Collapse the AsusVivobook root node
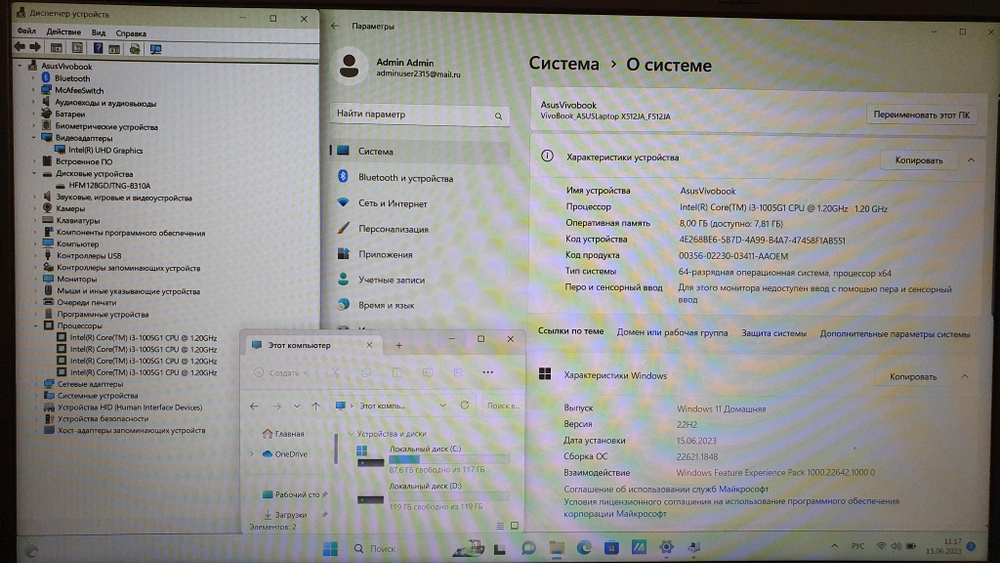The height and width of the screenshot is (563, 1000). pyautogui.click(x=20, y=66)
